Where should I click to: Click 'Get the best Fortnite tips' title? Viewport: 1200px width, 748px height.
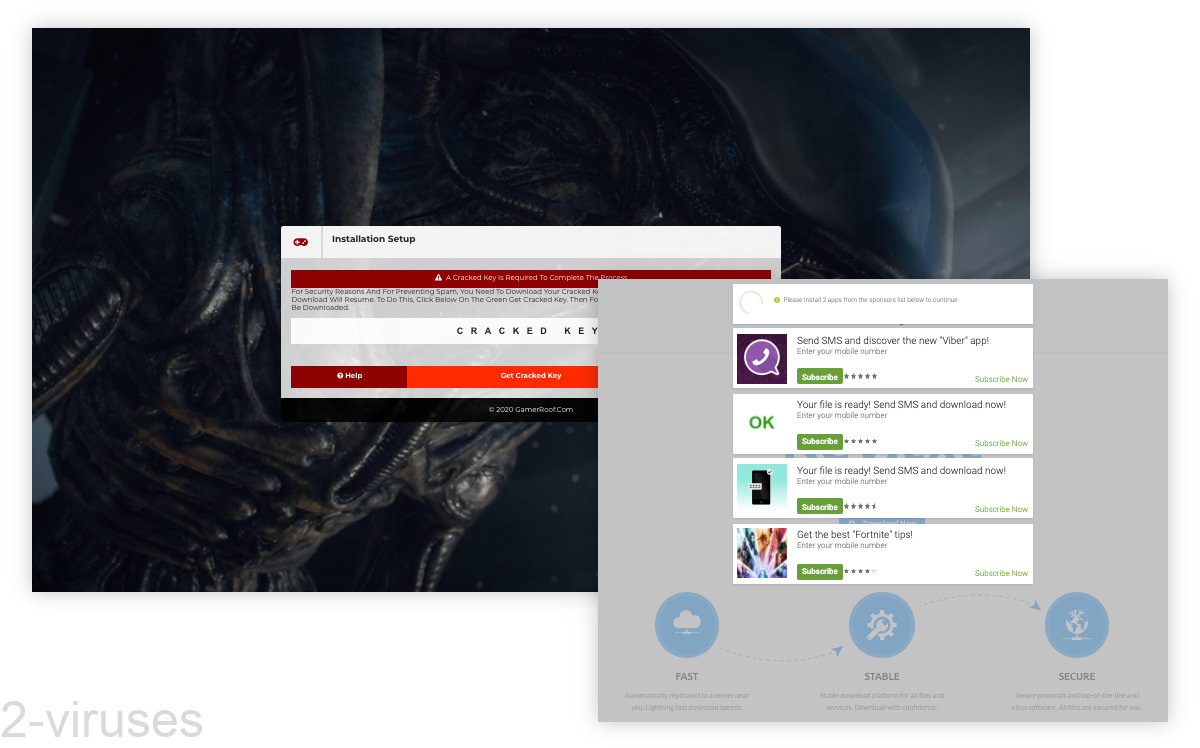tap(855, 535)
